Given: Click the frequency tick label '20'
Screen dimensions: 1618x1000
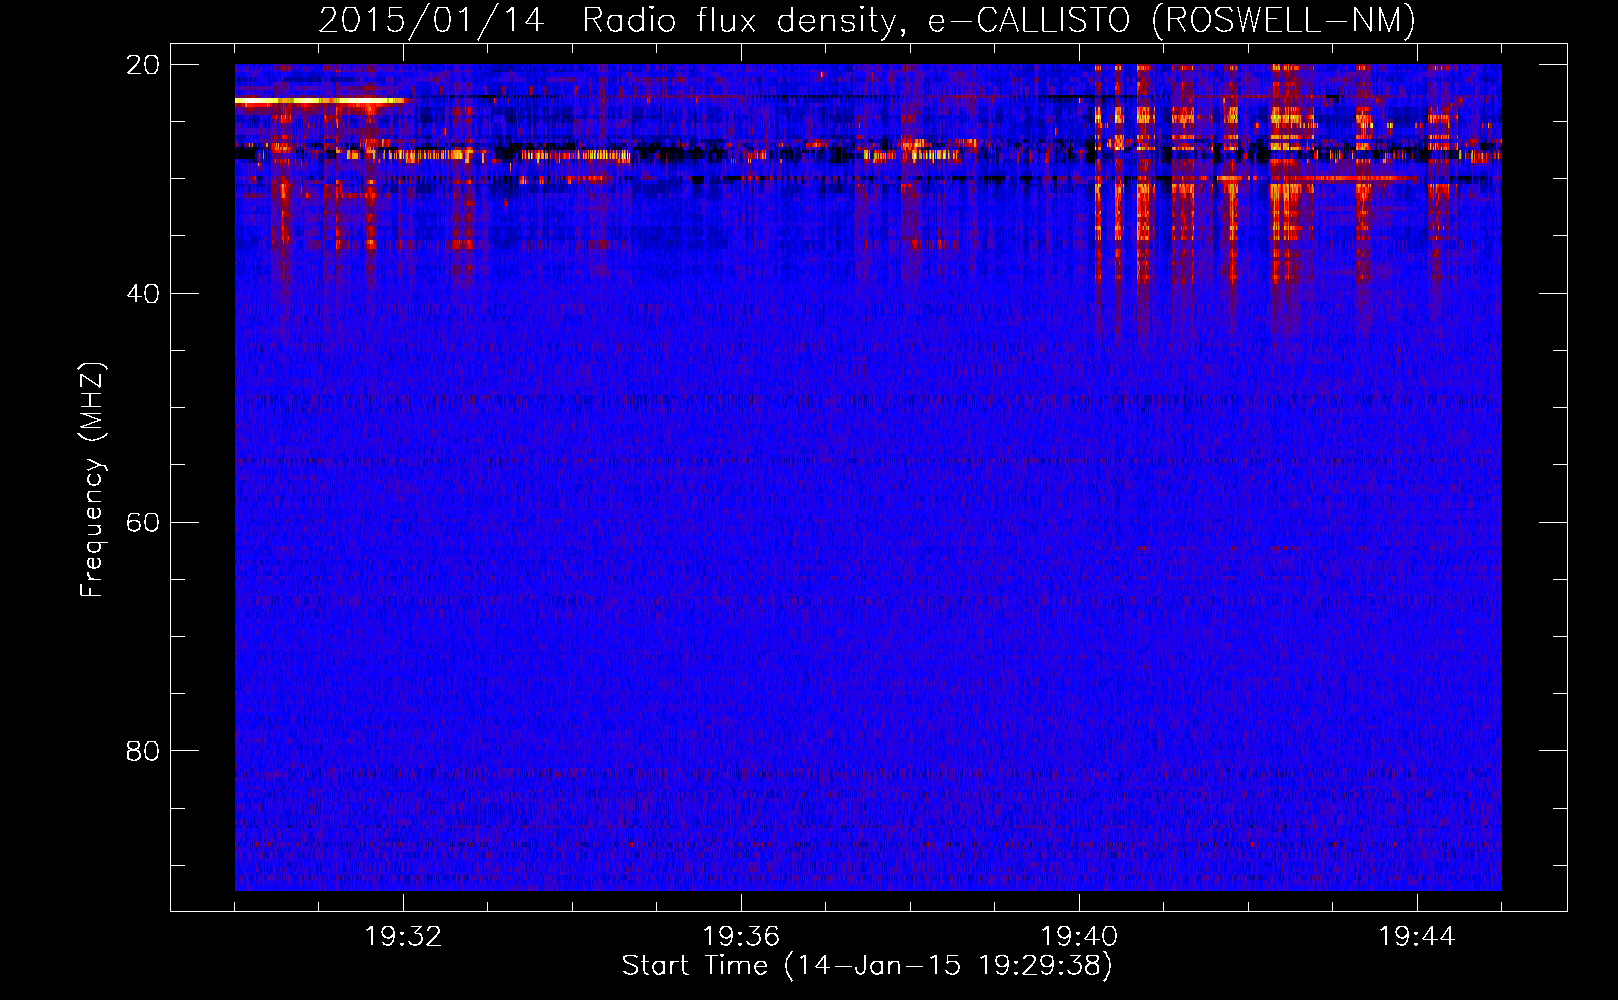Looking at the screenshot, I should (x=143, y=65).
